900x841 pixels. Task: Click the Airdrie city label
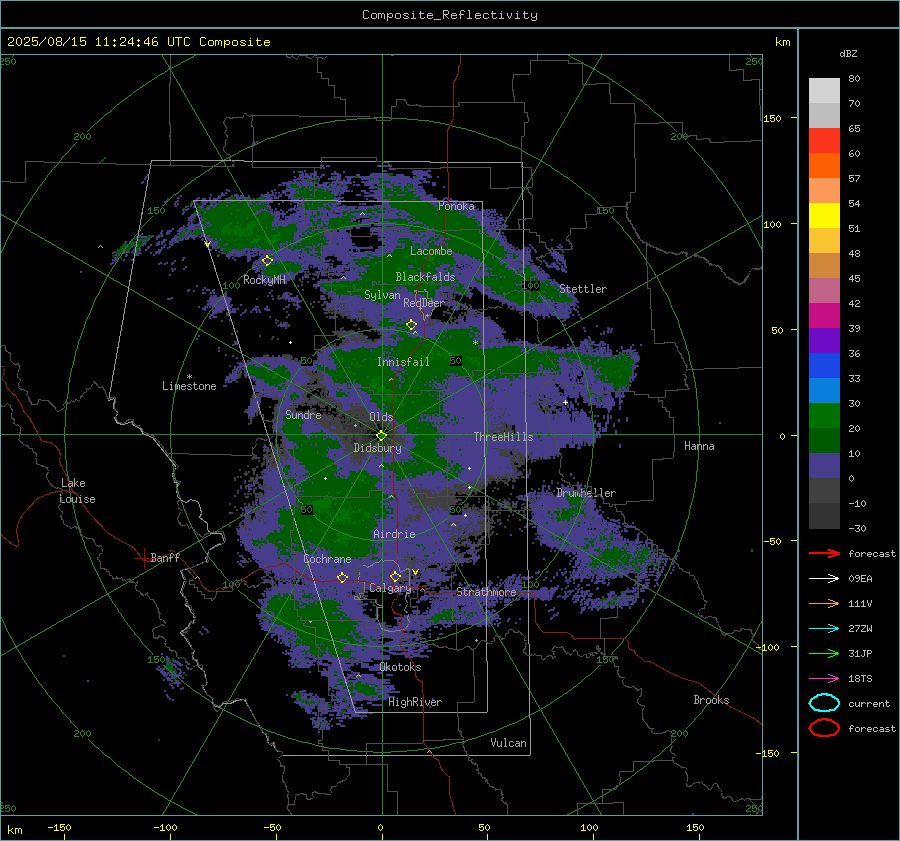pyautogui.click(x=394, y=534)
